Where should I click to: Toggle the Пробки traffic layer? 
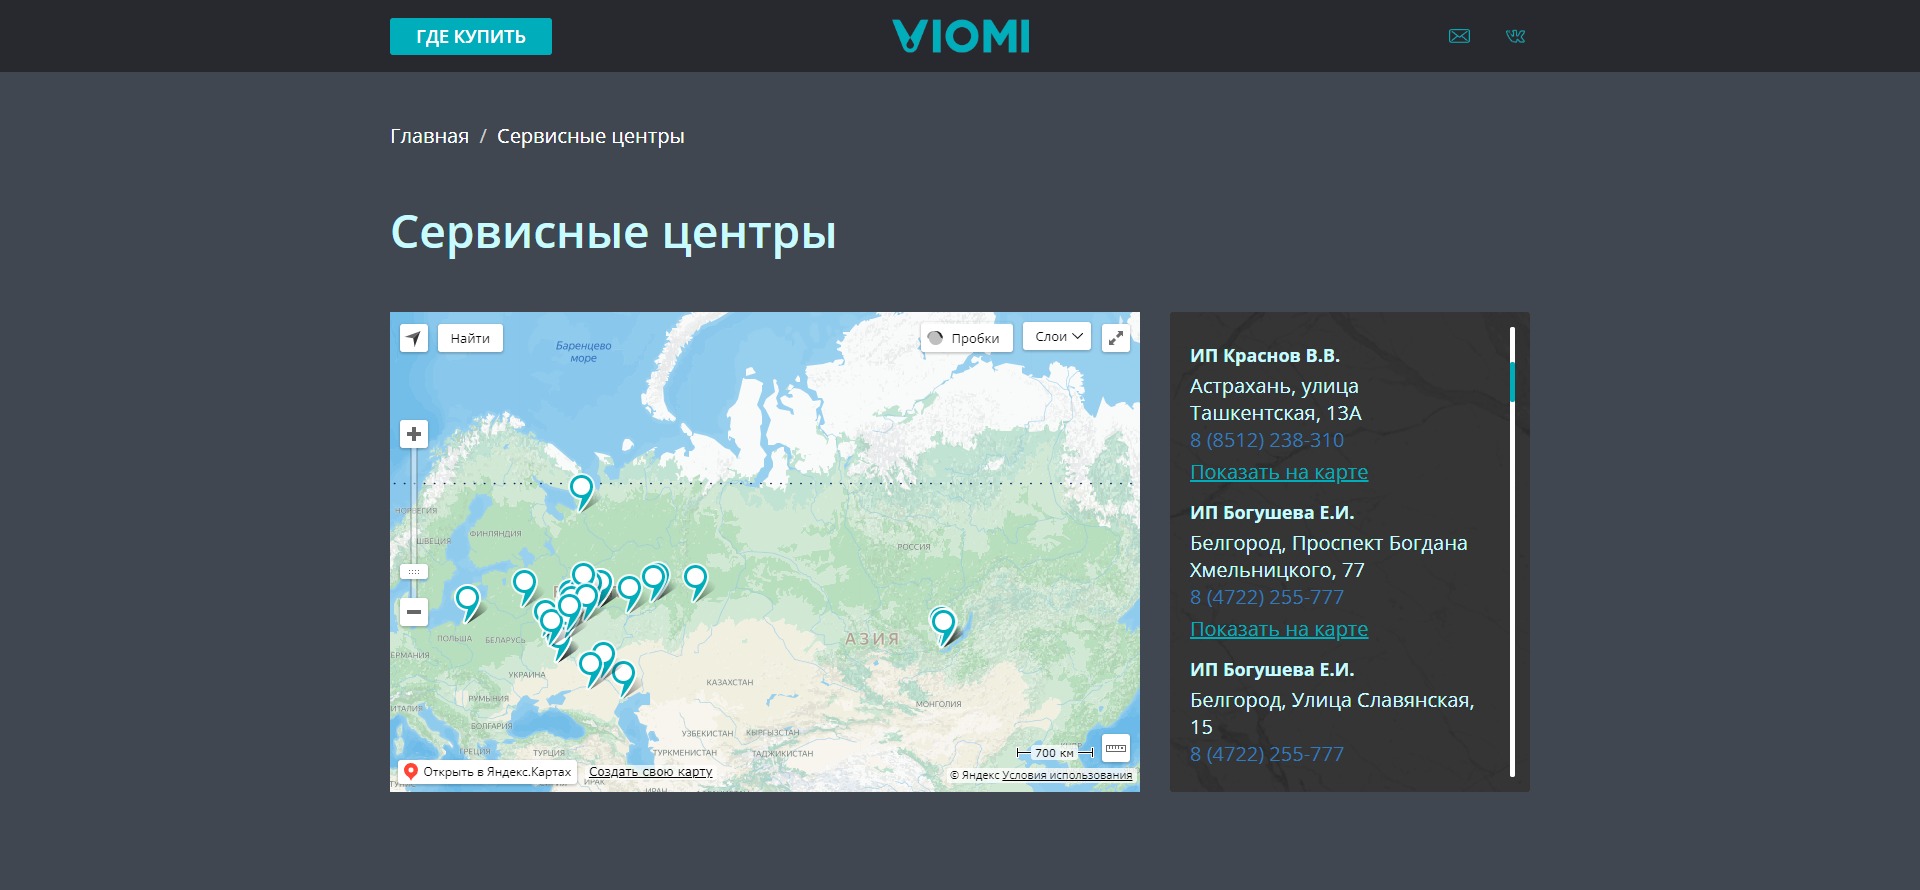coord(966,338)
